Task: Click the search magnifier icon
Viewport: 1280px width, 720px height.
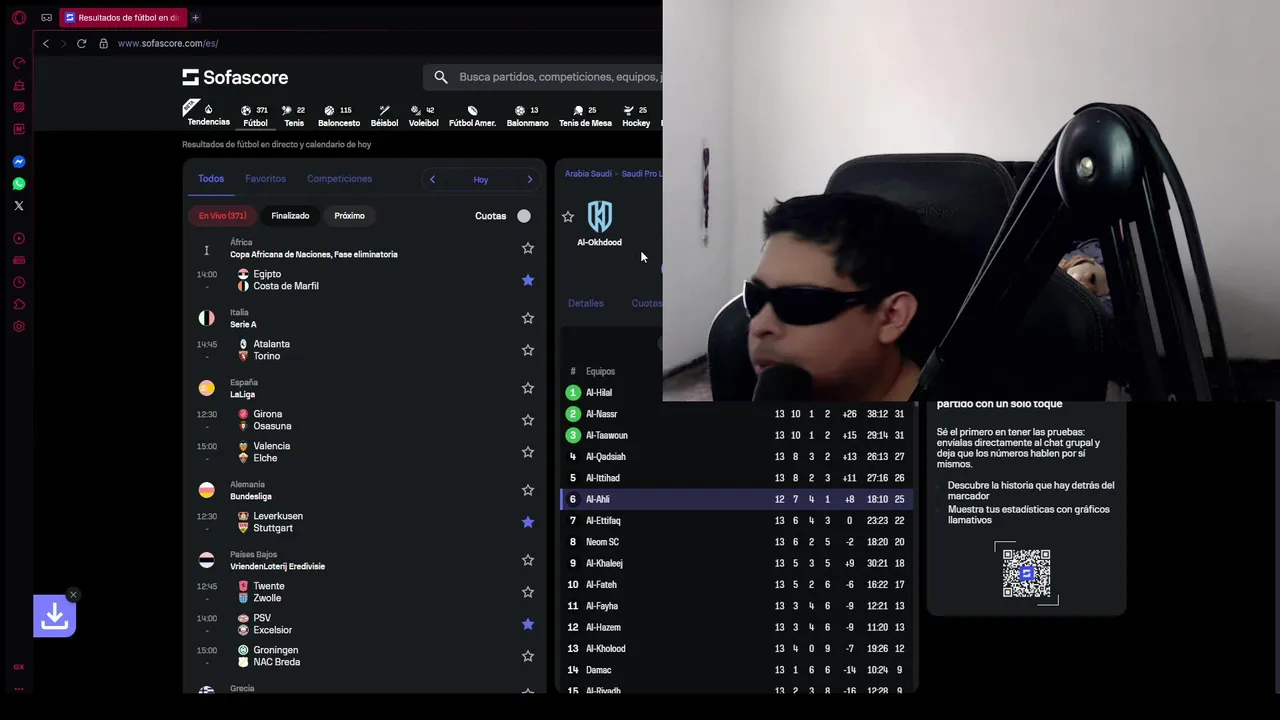Action: tap(441, 77)
